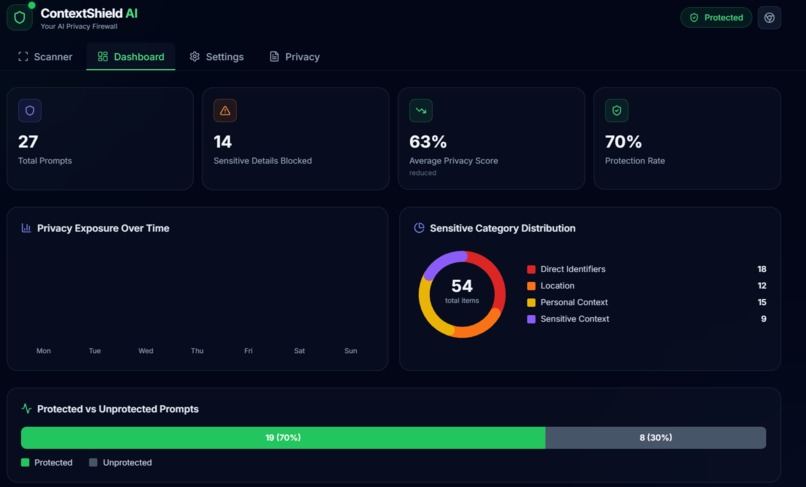Click the Sat axis label

299,351
